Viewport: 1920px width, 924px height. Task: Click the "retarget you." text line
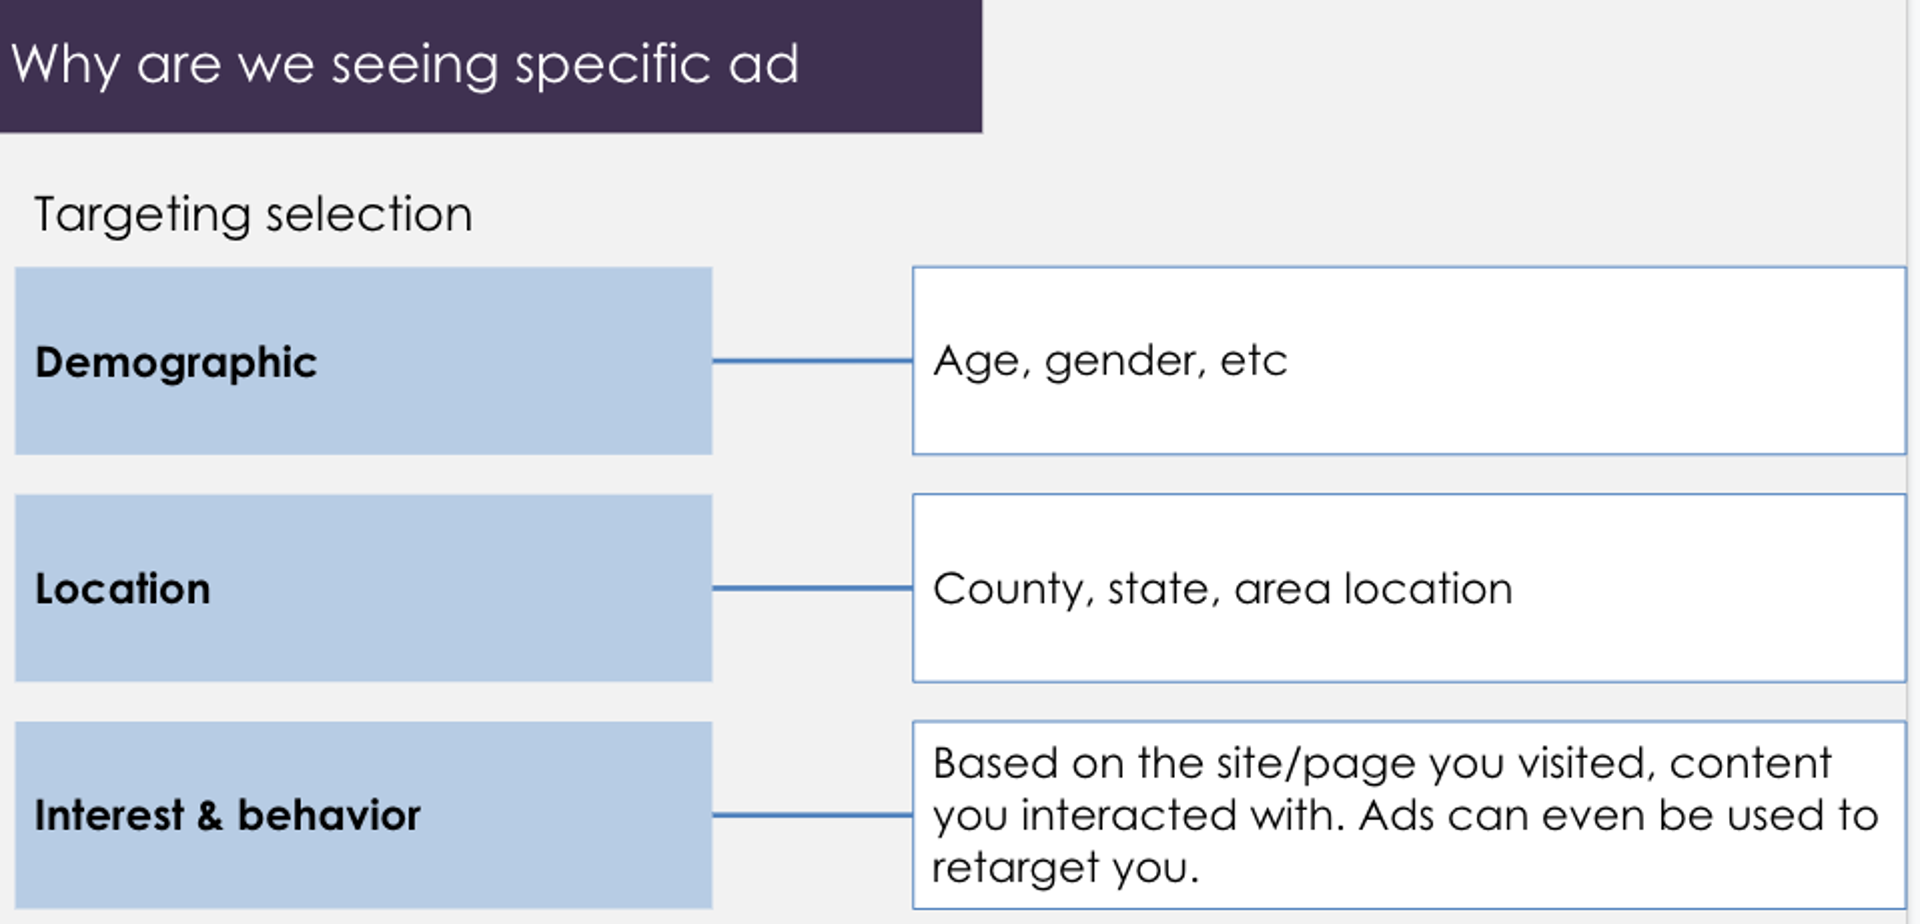click(x=1065, y=868)
